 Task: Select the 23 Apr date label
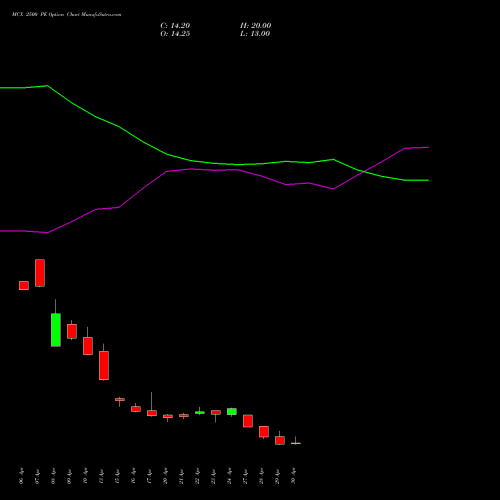click(x=213, y=476)
